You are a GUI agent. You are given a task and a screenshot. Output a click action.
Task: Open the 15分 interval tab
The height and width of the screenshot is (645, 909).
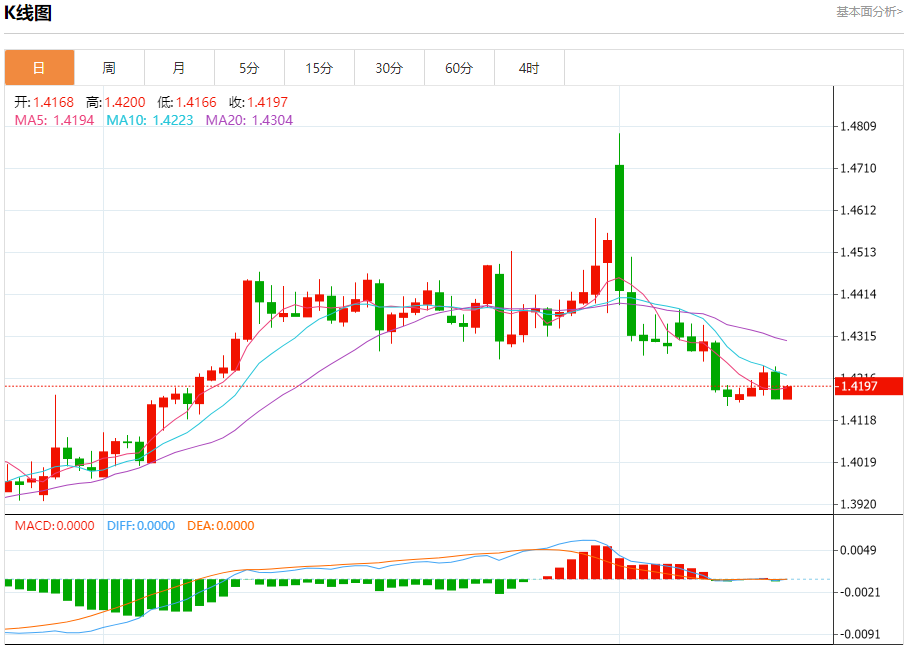click(x=319, y=68)
